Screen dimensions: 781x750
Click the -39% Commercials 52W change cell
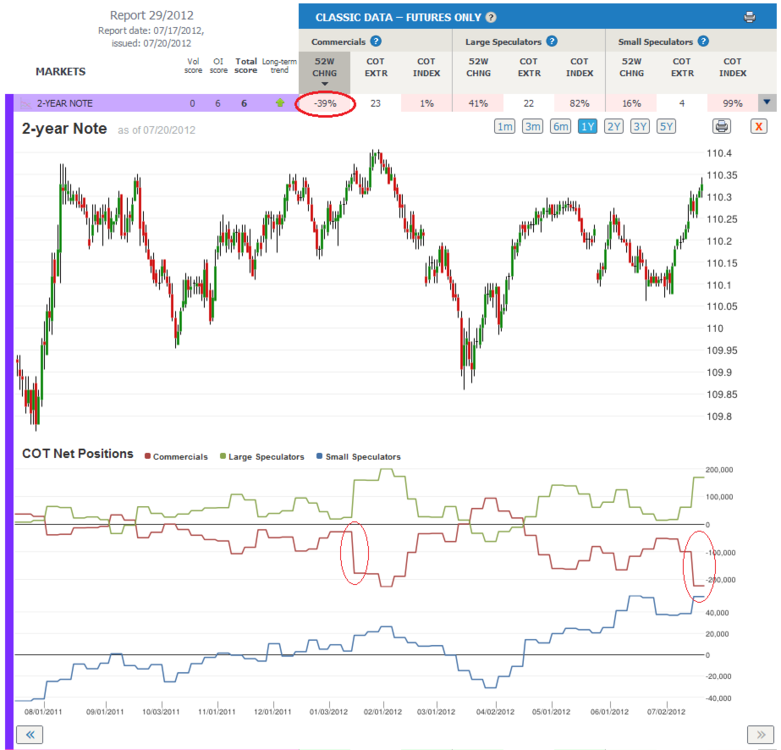click(325, 104)
